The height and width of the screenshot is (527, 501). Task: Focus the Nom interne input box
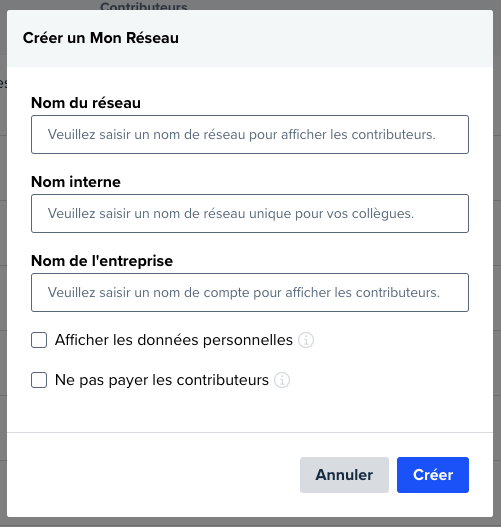pyautogui.click(x=250, y=213)
